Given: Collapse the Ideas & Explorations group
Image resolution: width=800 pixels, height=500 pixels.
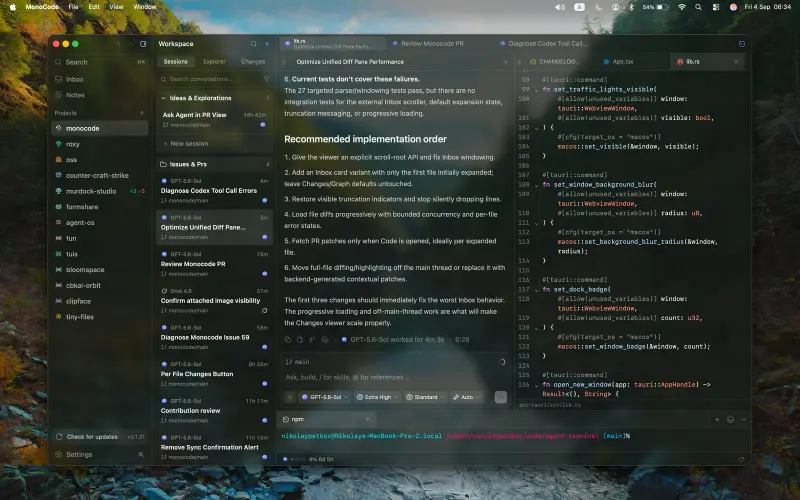Looking at the screenshot, I should pyautogui.click(x=163, y=98).
